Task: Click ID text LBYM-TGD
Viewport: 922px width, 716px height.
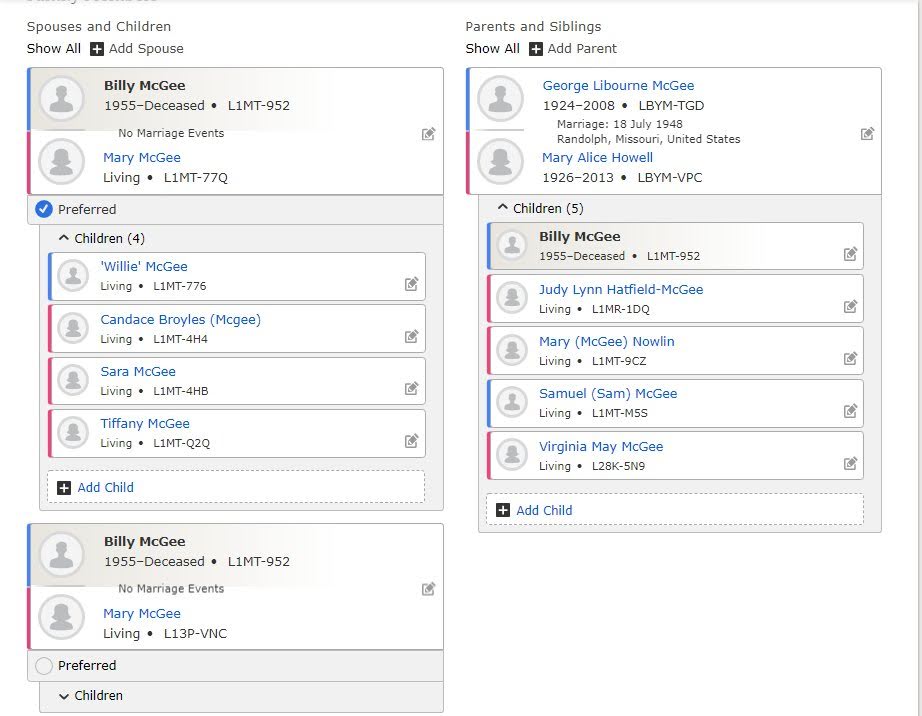Action: pyautogui.click(x=671, y=106)
